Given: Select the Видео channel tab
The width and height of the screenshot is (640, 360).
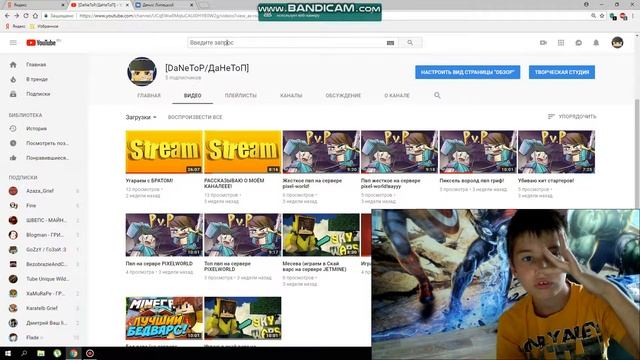Looking at the screenshot, I should pos(193,96).
